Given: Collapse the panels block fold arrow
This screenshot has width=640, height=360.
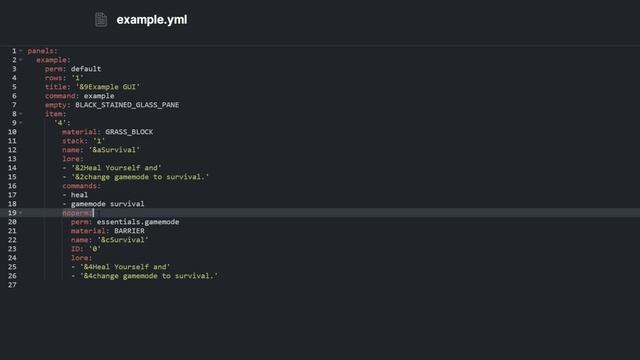Looking at the screenshot, I should [21, 51].
